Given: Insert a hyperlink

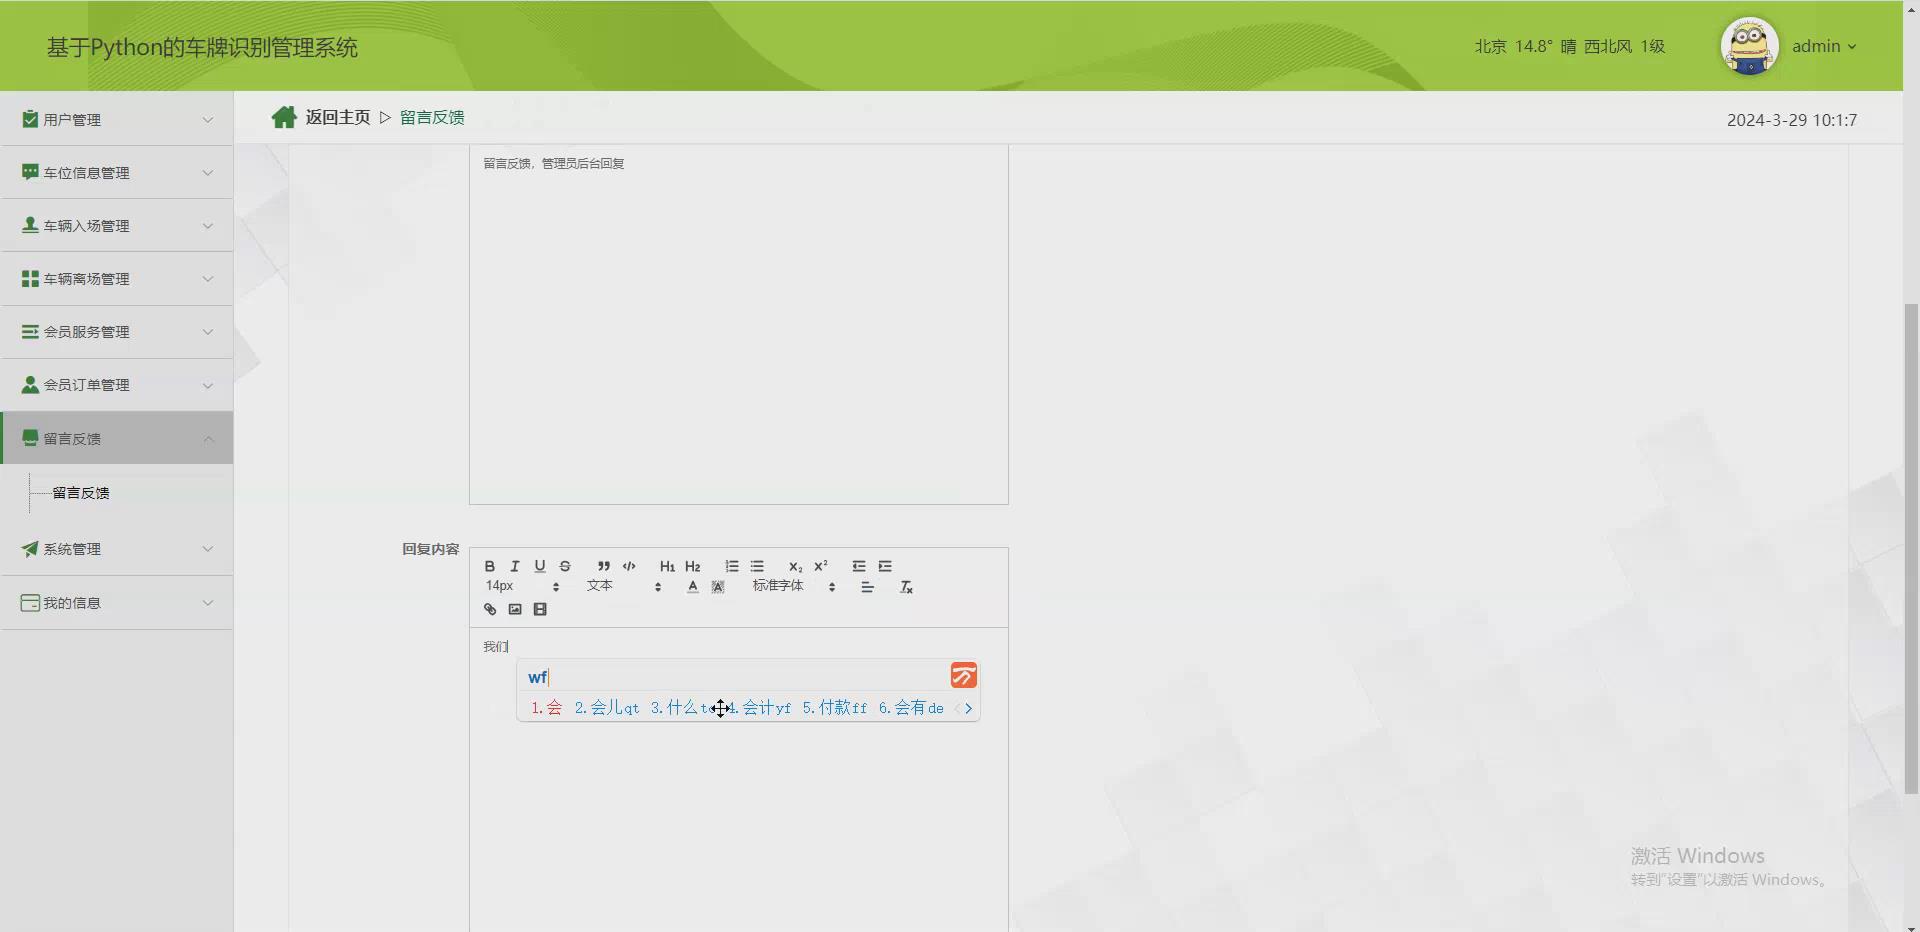Looking at the screenshot, I should [490, 609].
